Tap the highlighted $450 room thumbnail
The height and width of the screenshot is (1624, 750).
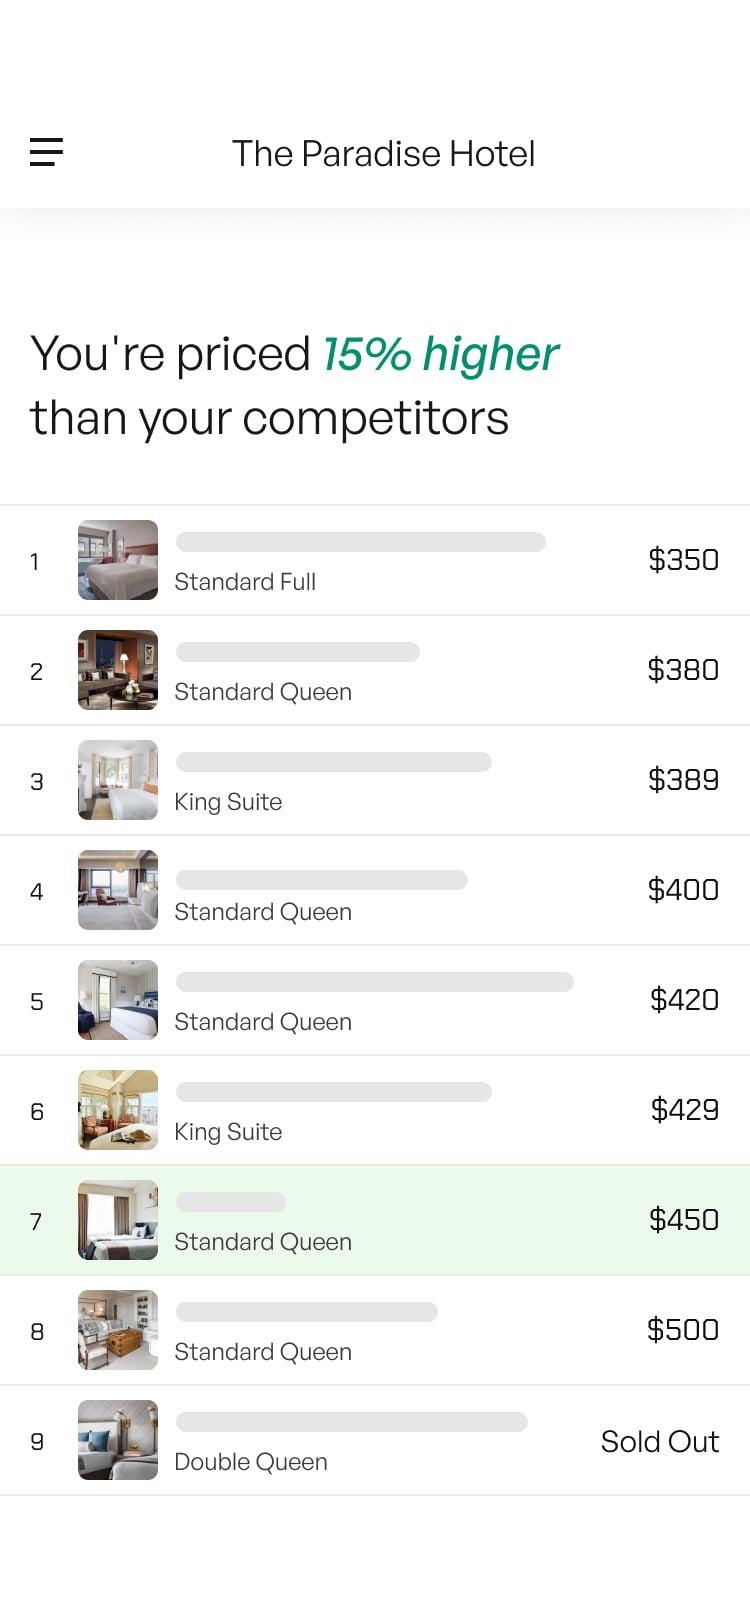pos(118,1220)
